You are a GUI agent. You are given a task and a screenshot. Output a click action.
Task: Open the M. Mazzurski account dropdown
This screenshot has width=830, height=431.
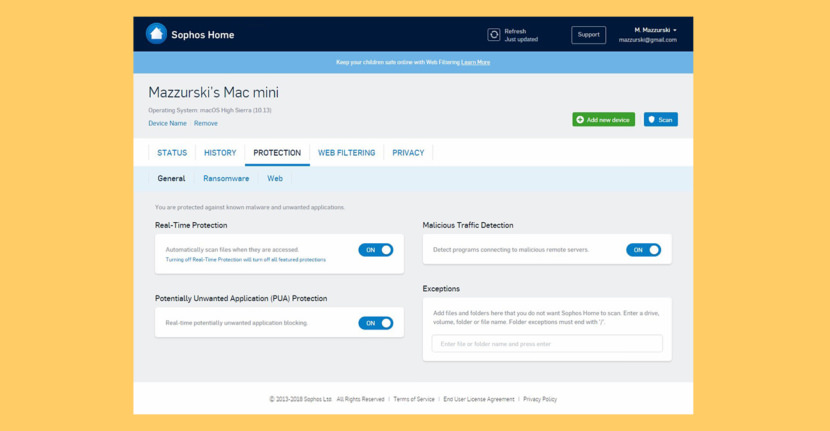coord(655,30)
